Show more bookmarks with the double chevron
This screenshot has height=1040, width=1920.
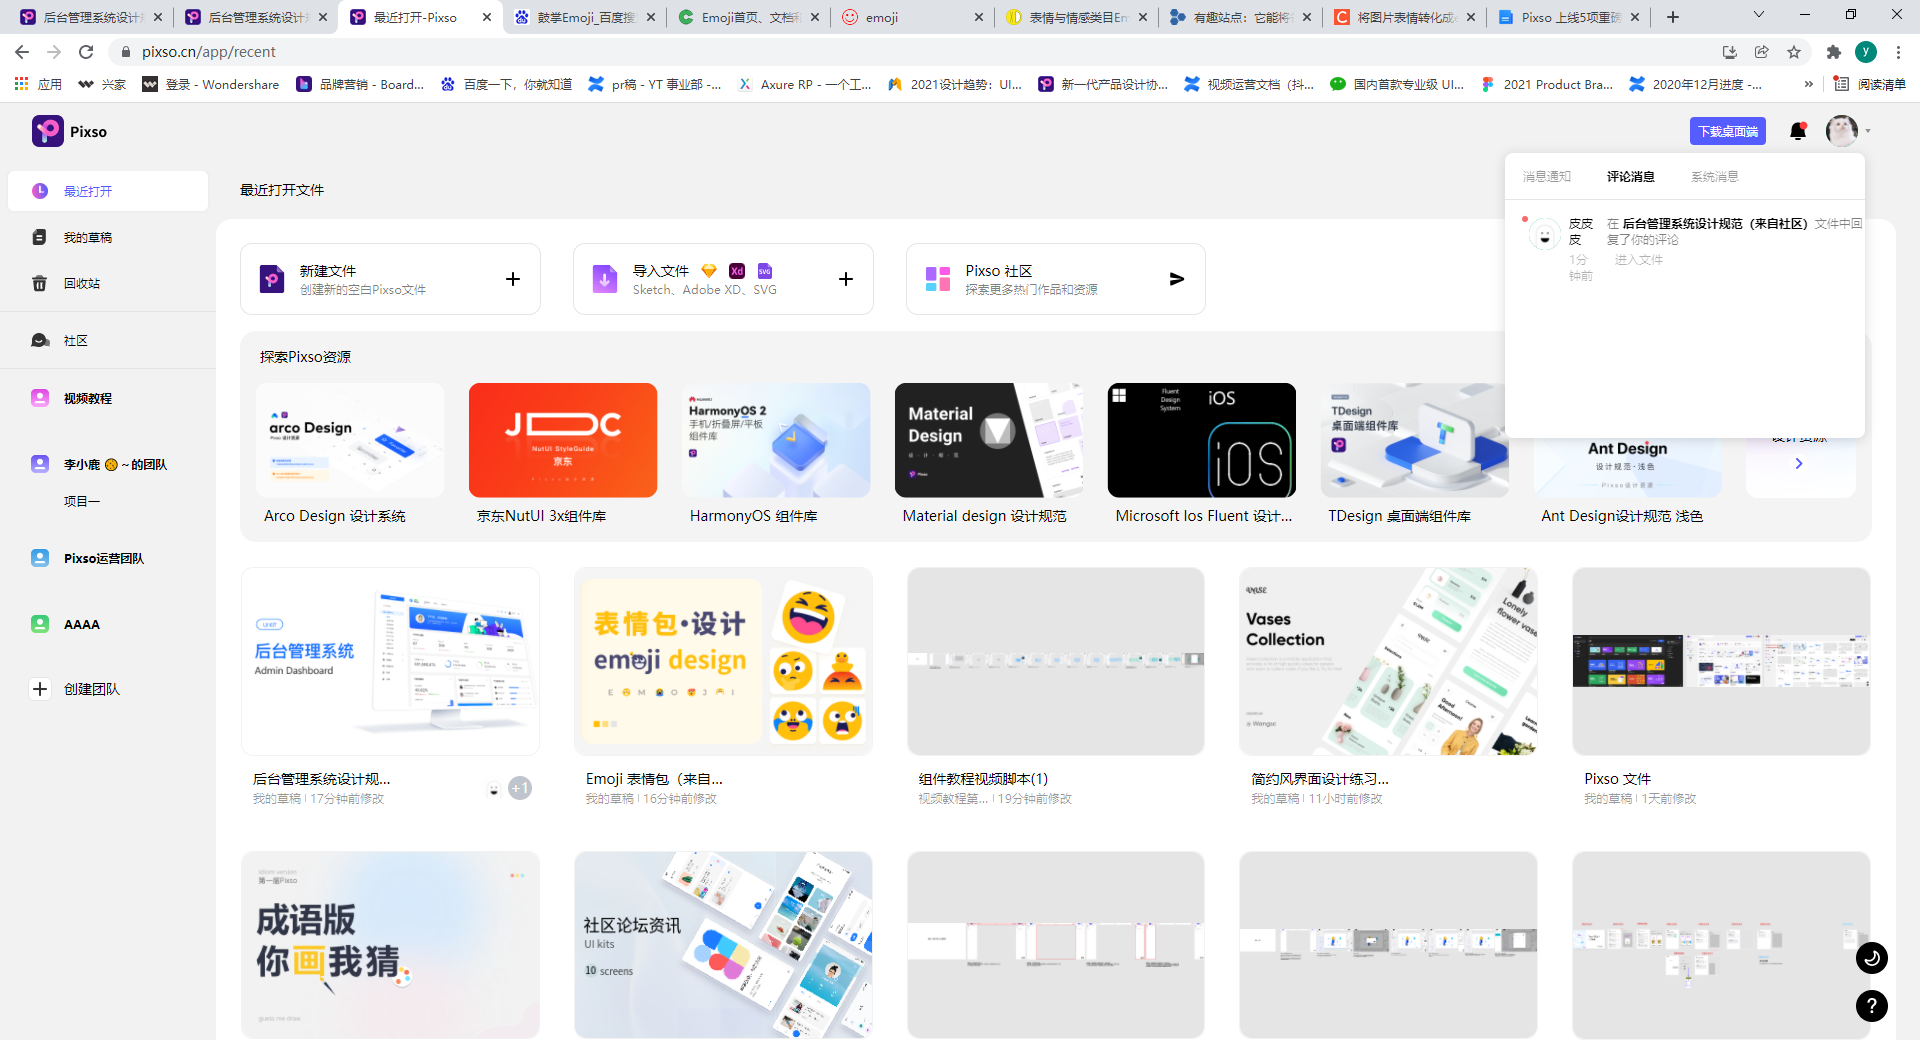(1808, 84)
